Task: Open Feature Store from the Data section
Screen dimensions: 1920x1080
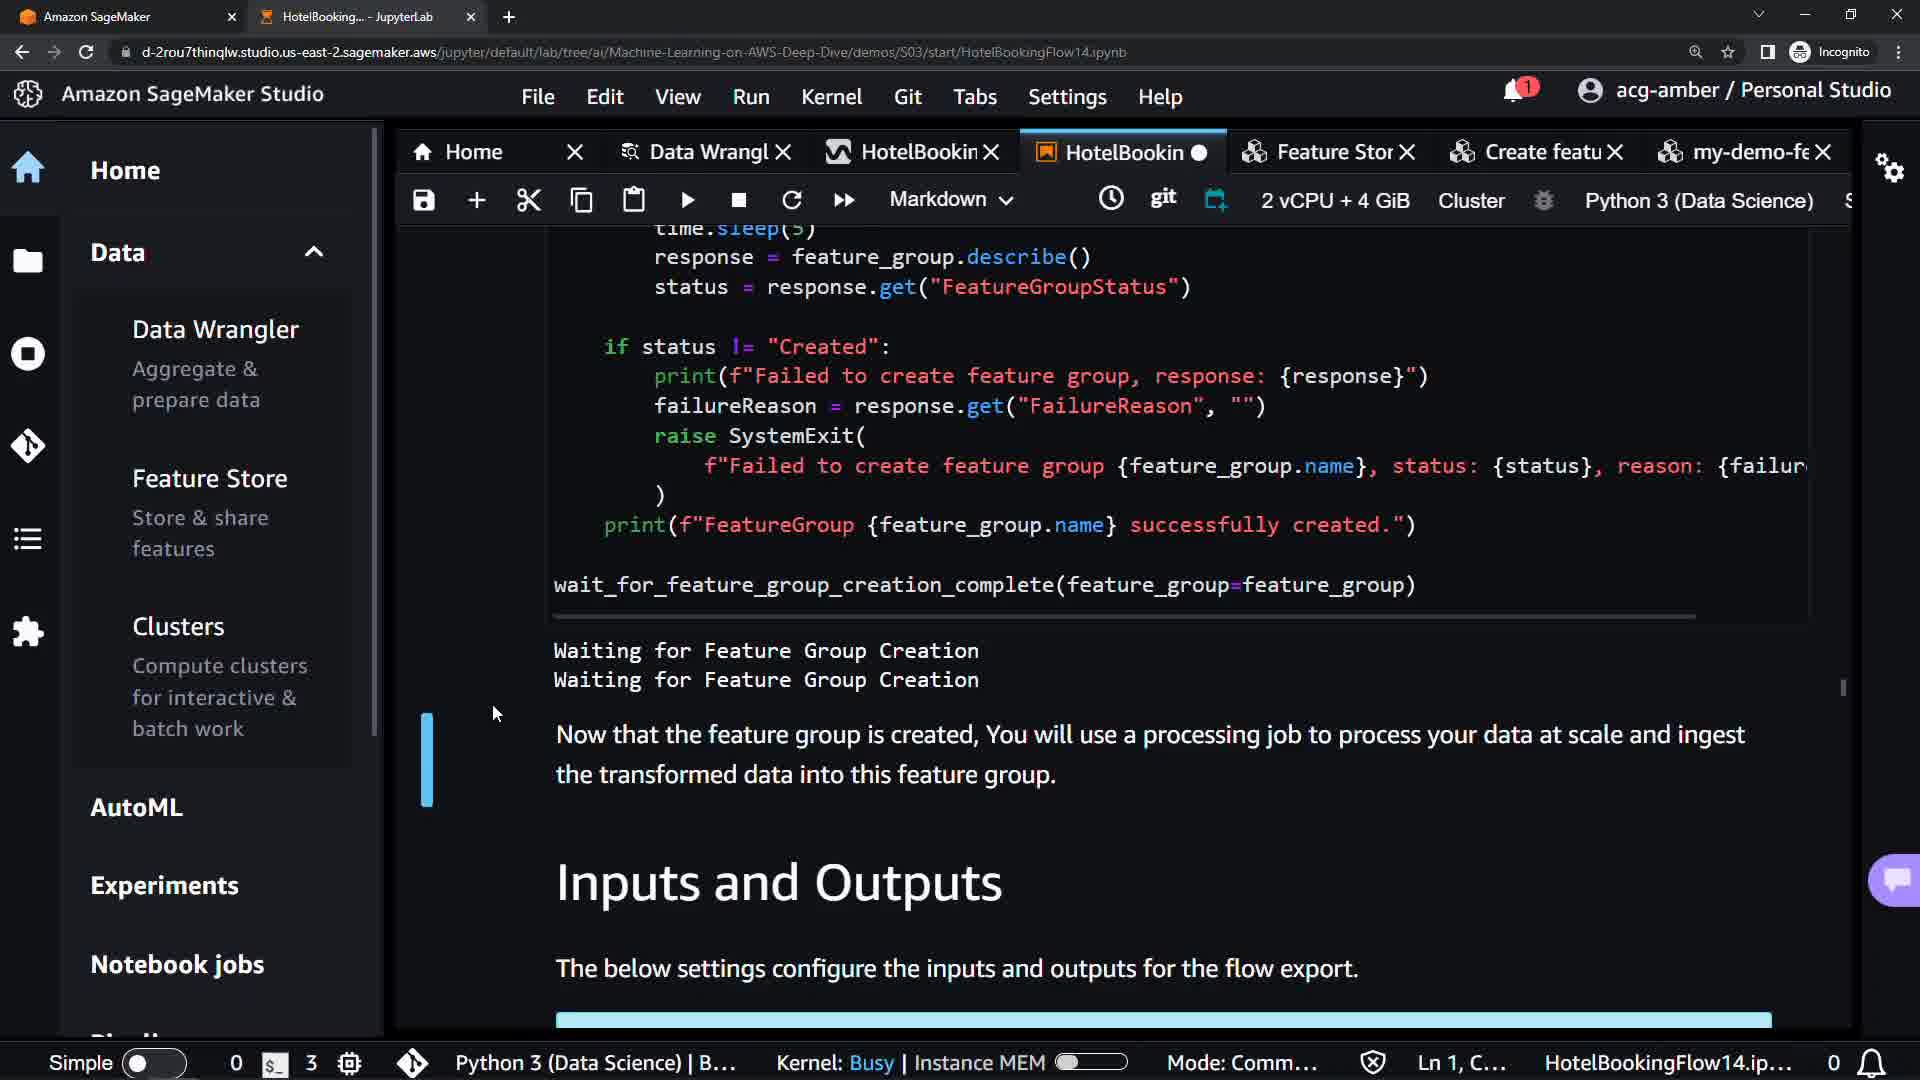Action: pyautogui.click(x=210, y=479)
